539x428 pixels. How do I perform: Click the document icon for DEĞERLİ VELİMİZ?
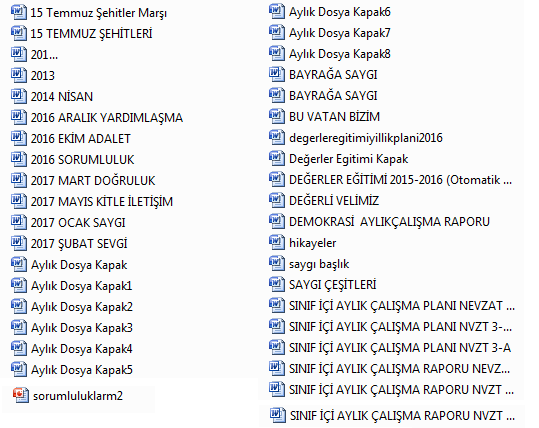click(x=277, y=200)
